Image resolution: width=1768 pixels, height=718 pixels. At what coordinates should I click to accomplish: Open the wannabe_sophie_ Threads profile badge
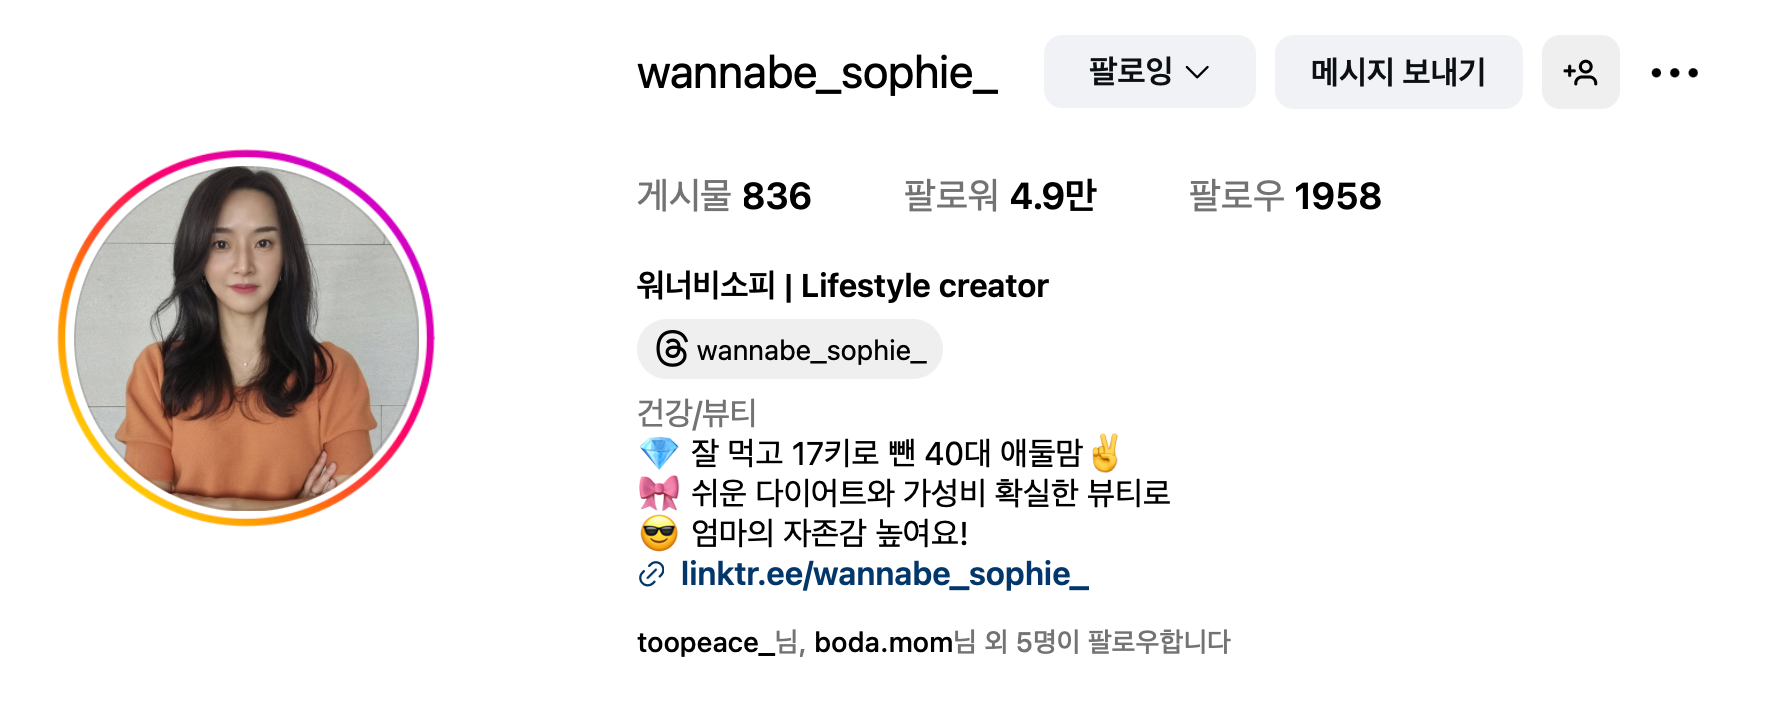click(x=790, y=349)
